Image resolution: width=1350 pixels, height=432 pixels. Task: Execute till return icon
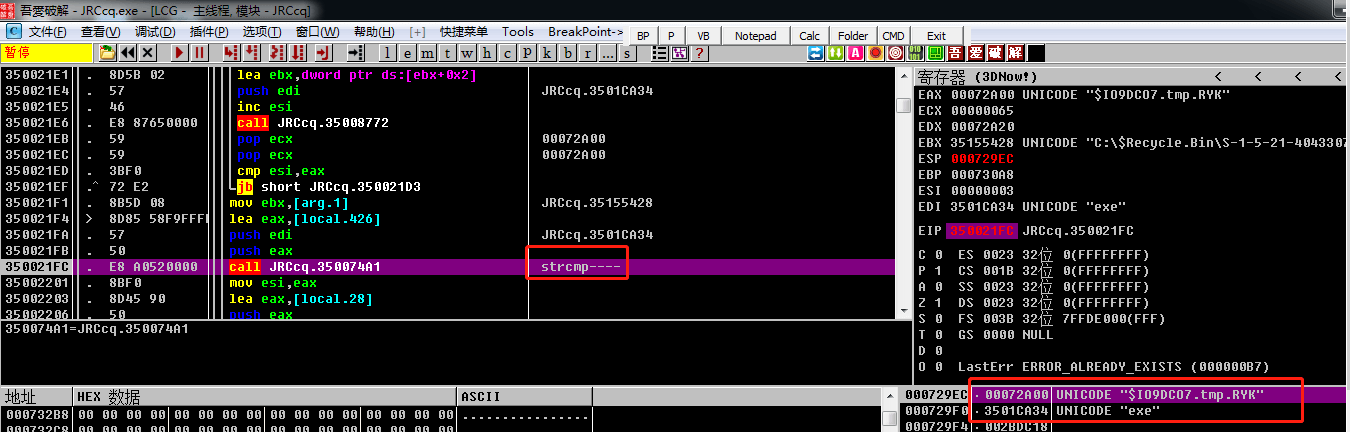pos(323,52)
